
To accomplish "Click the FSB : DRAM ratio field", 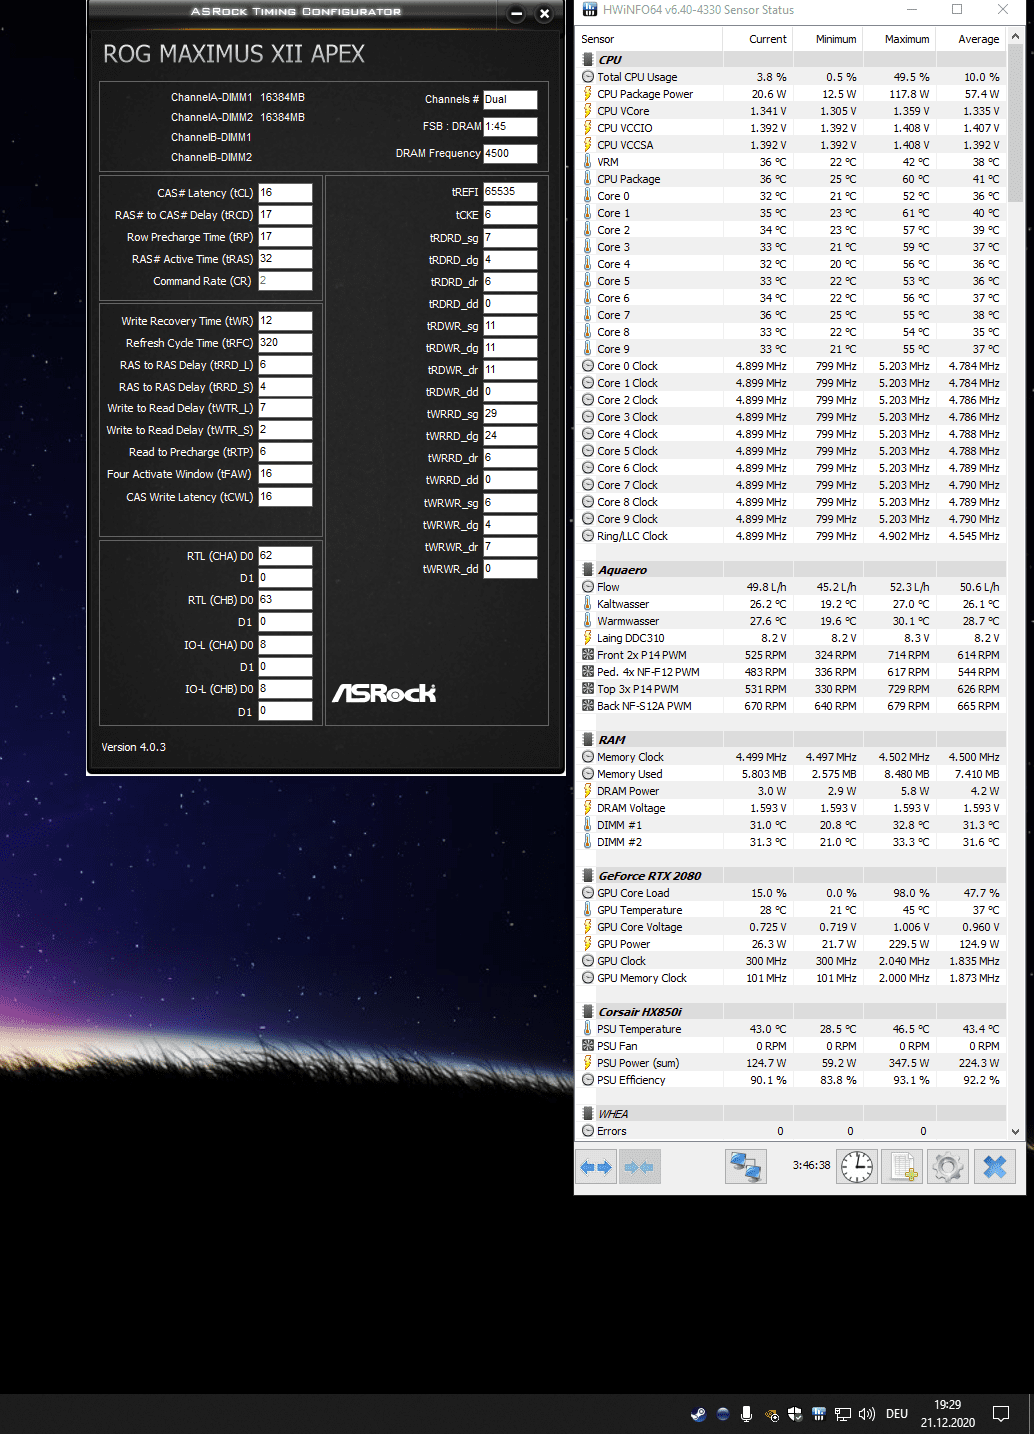I will [510, 127].
